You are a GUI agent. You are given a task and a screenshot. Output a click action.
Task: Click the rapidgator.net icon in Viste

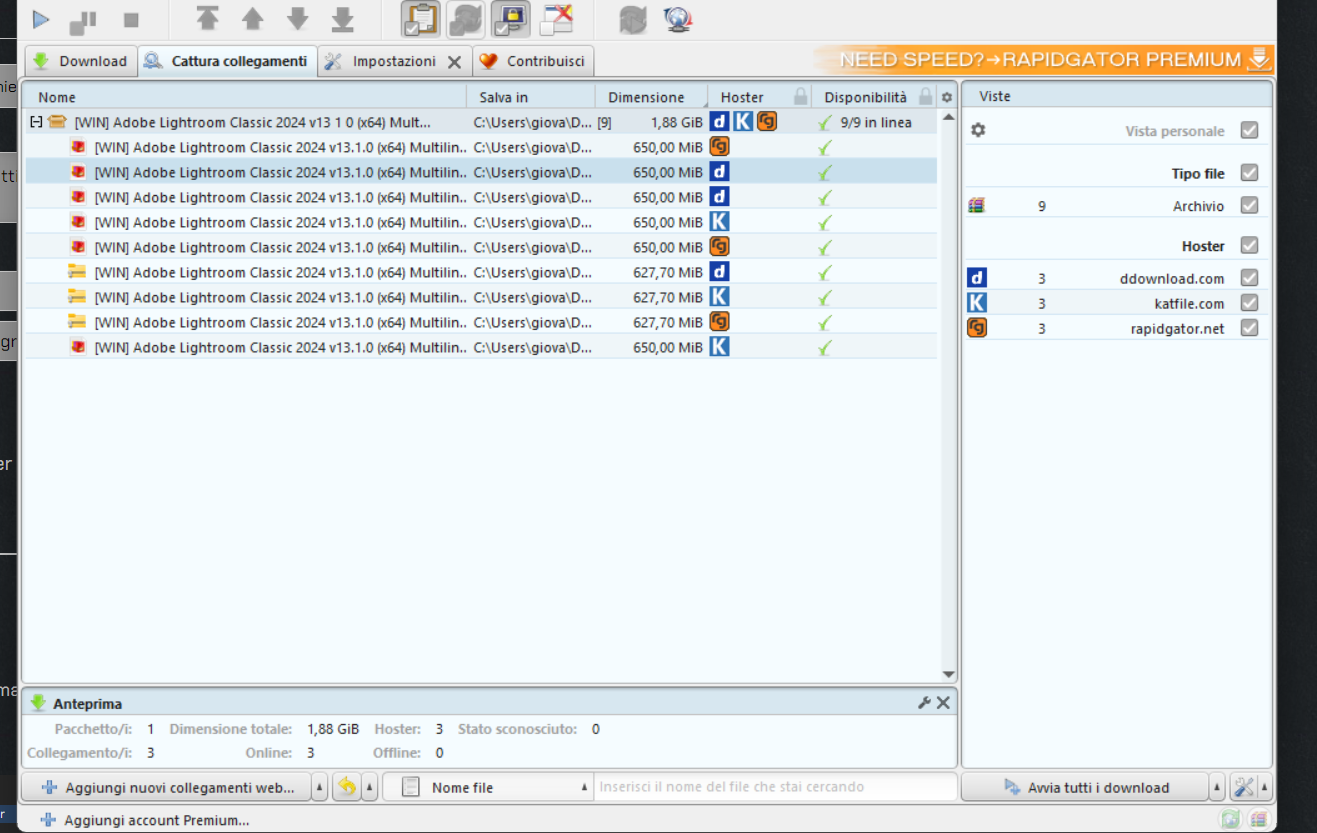[977, 328]
